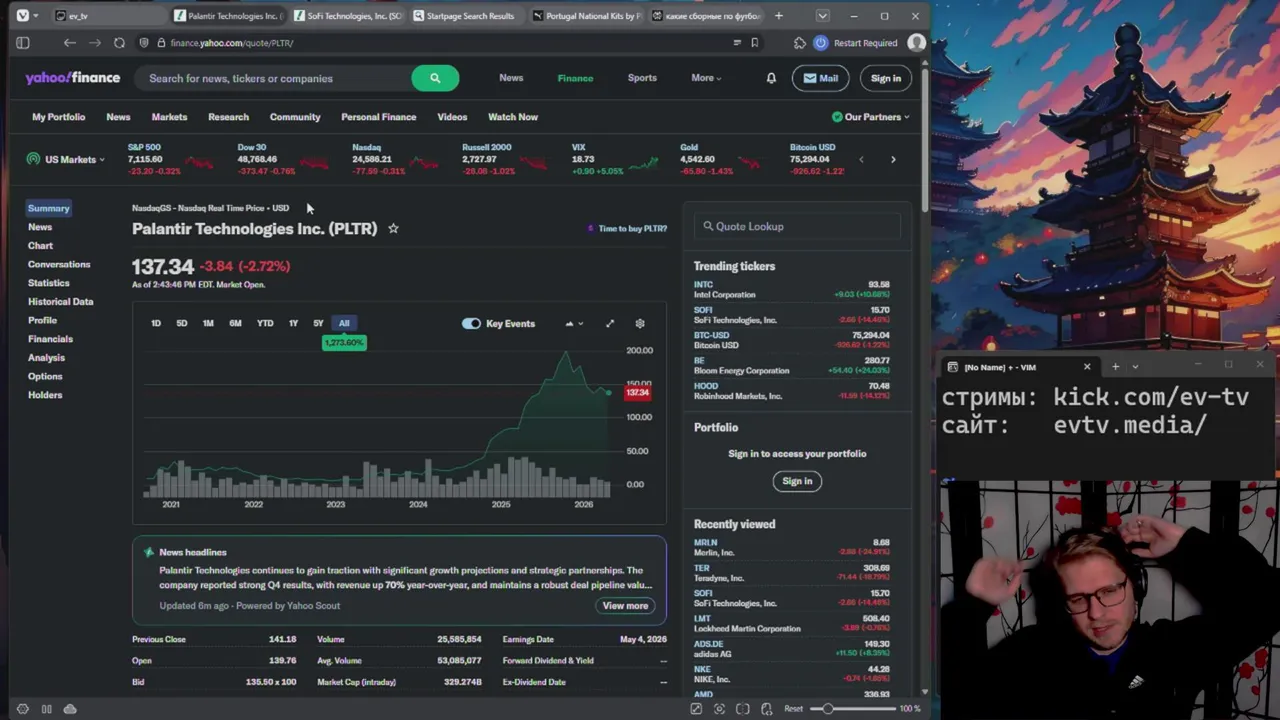Select the 5Y chart range

318,323
